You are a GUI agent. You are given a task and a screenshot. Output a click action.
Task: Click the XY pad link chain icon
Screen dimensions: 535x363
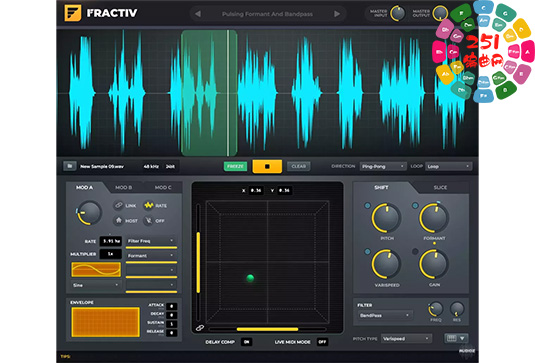pyautogui.click(x=200, y=328)
